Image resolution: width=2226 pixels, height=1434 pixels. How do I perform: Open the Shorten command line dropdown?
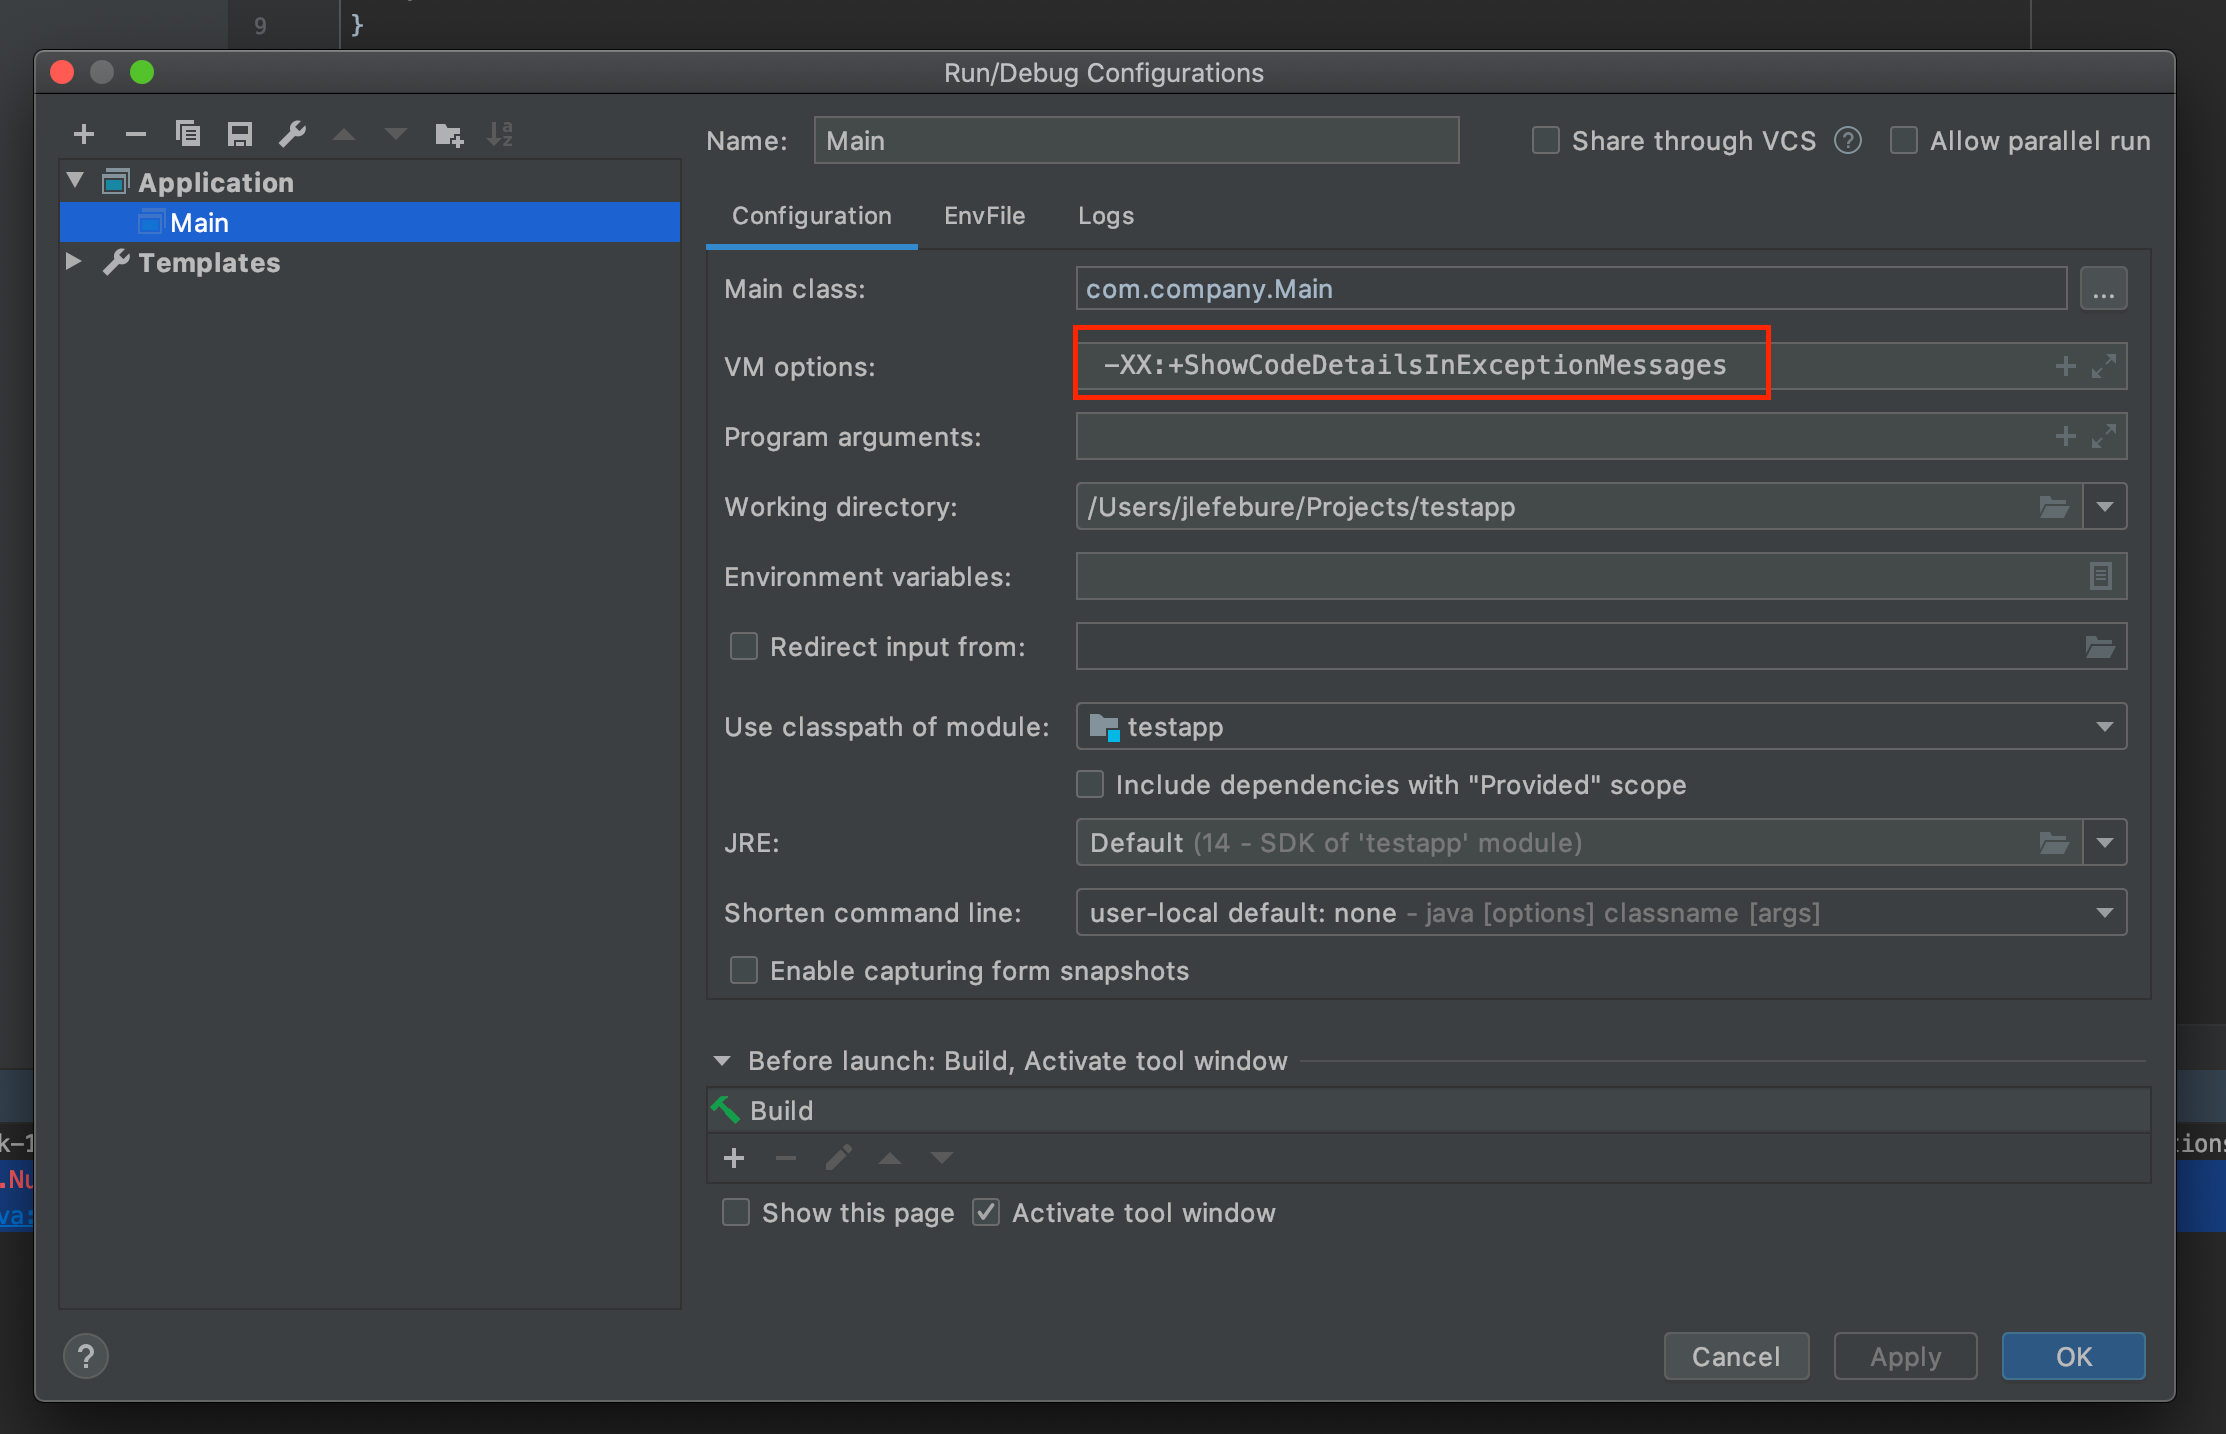pos(2104,913)
